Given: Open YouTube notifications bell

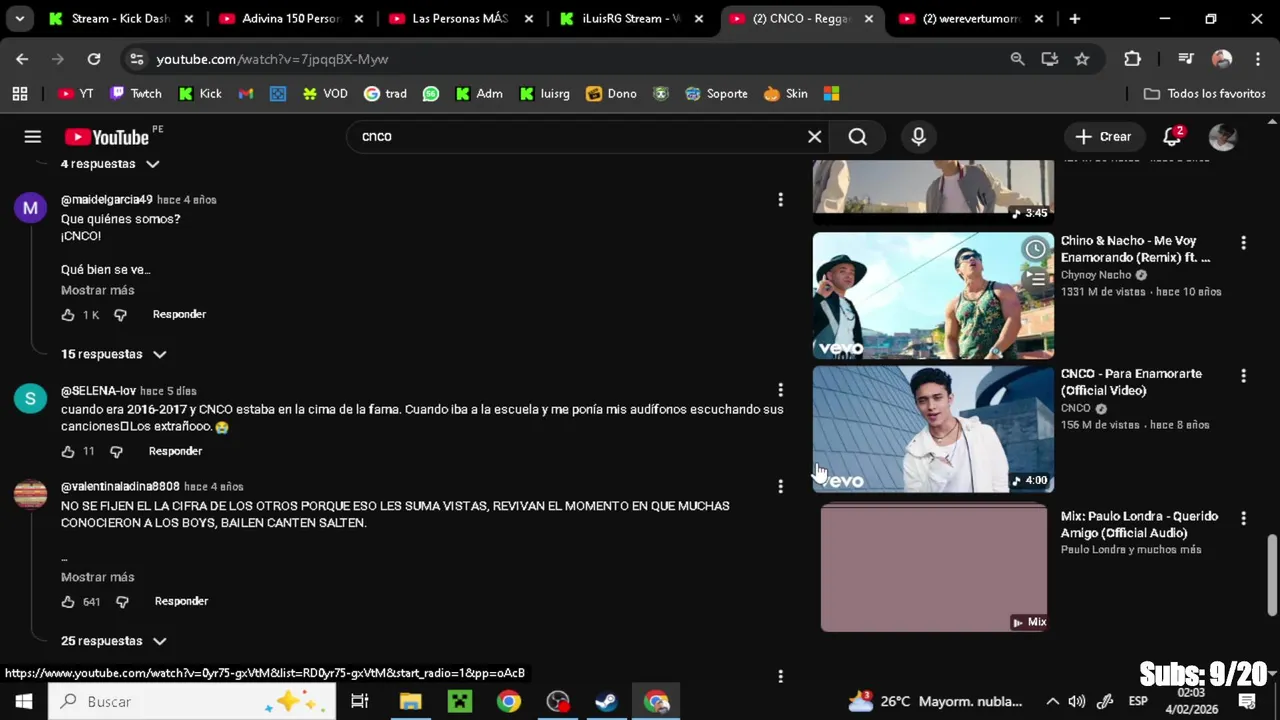Looking at the screenshot, I should pos(1172,137).
